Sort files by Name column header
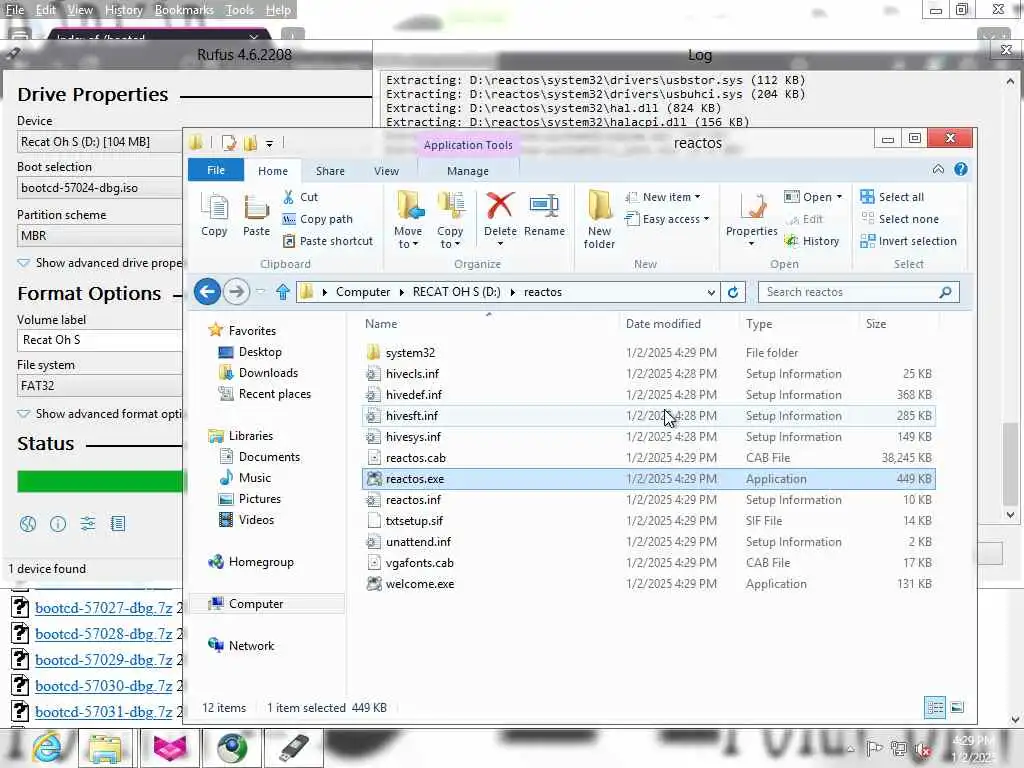The image size is (1024, 768). pos(381,323)
